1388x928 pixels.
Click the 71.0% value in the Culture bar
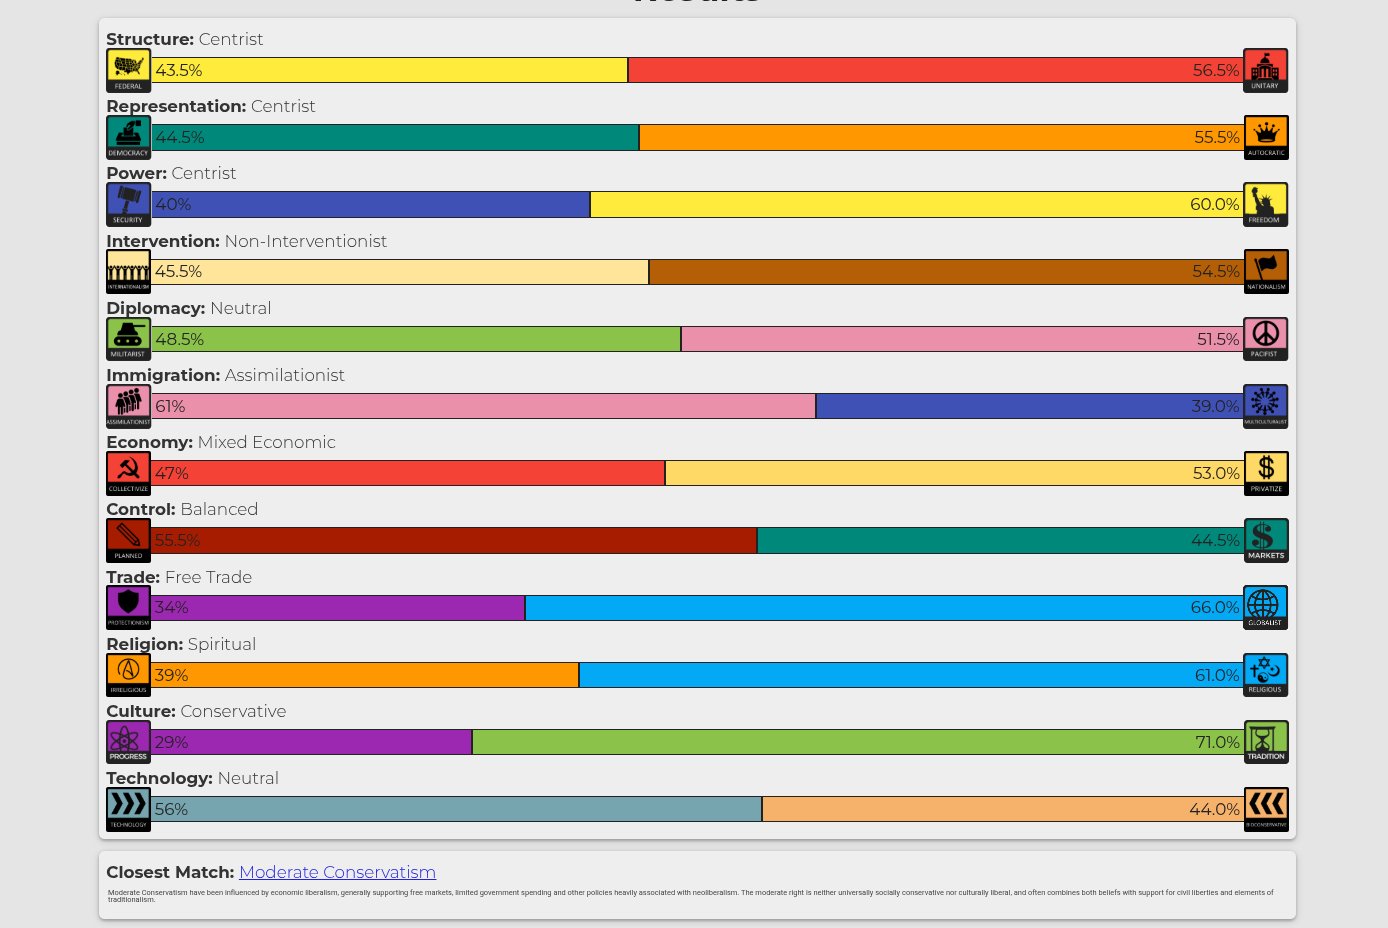1217,742
